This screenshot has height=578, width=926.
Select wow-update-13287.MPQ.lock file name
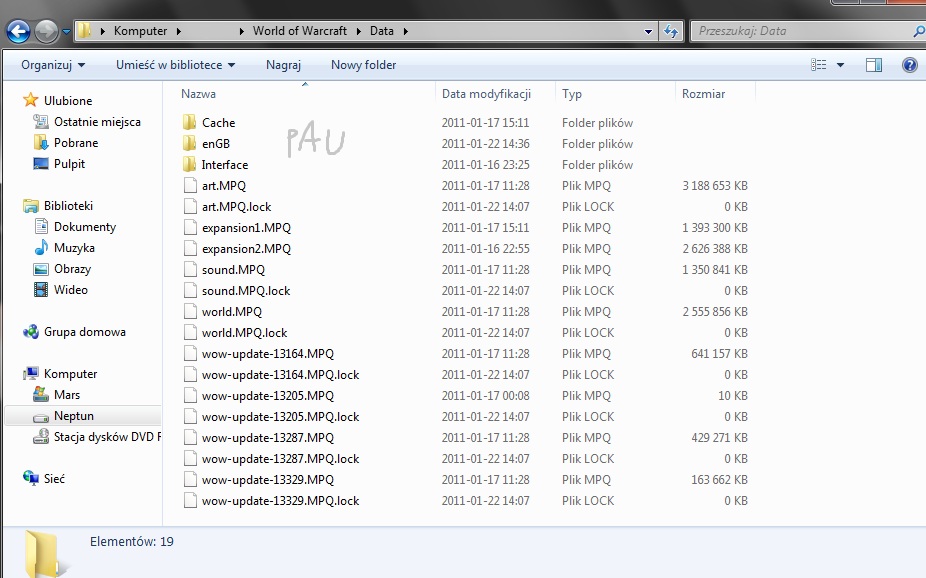(281, 459)
